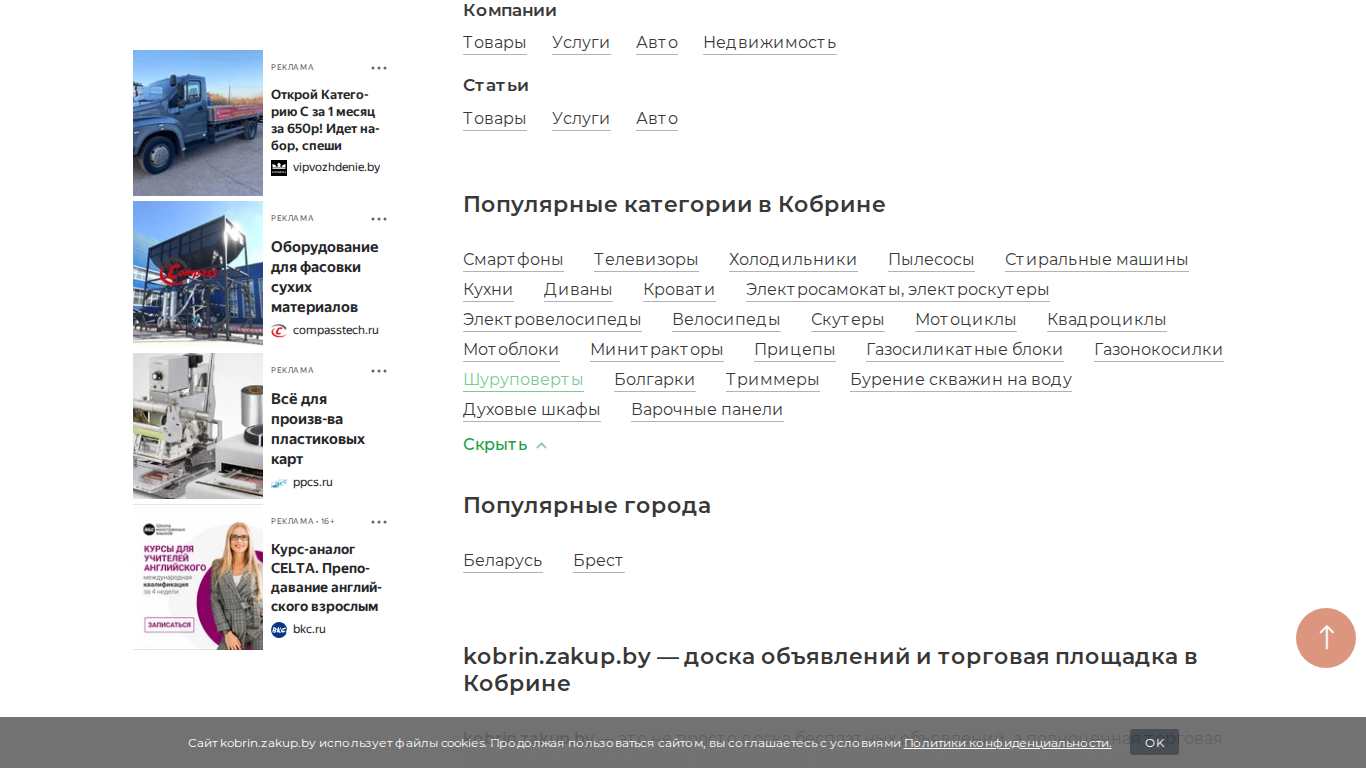This screenshot has height=768, width=1366.
Task: Open the Велосипеды category
Action: point(726,320)
